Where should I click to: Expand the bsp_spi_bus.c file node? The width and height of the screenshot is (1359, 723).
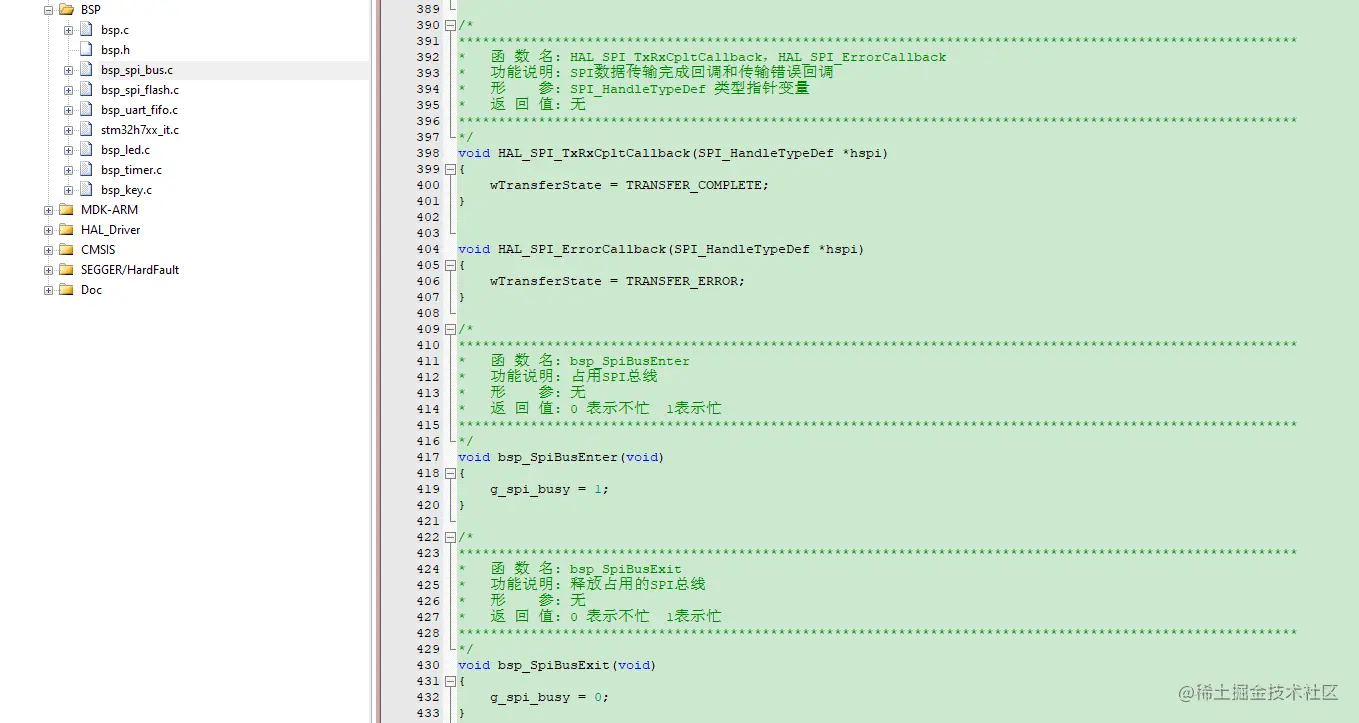click(x=69, y=70)
